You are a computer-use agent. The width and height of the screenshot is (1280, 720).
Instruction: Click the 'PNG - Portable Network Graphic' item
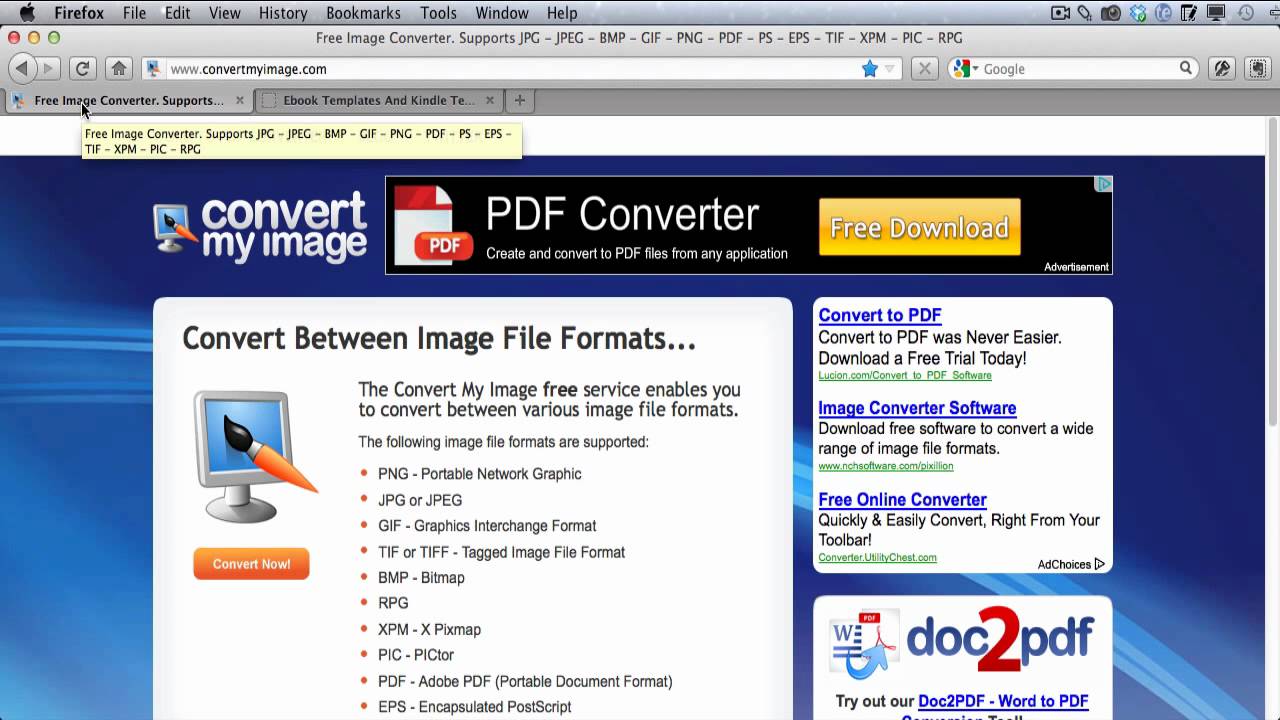point(479,474)
